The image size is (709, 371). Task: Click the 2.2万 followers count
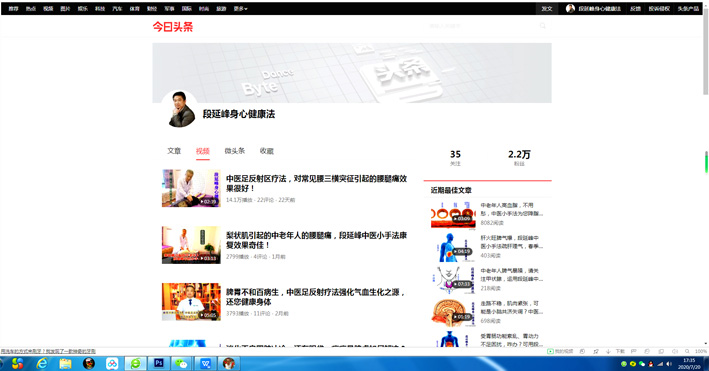519,157
